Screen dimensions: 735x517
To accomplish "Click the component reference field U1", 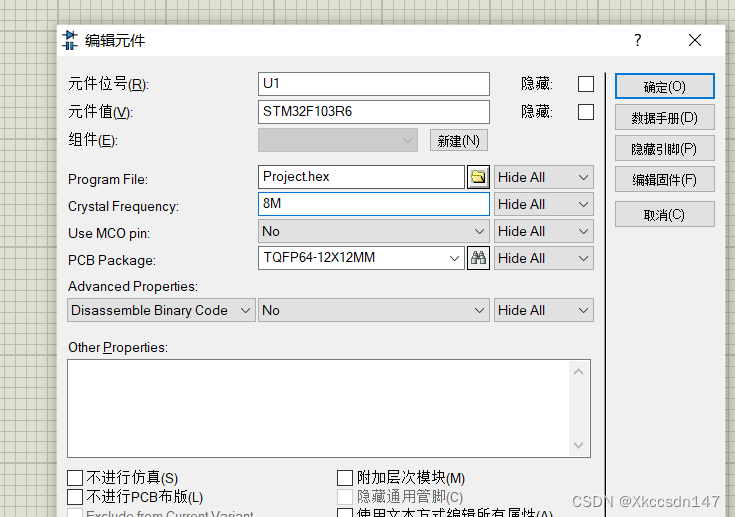I will 374,84.
